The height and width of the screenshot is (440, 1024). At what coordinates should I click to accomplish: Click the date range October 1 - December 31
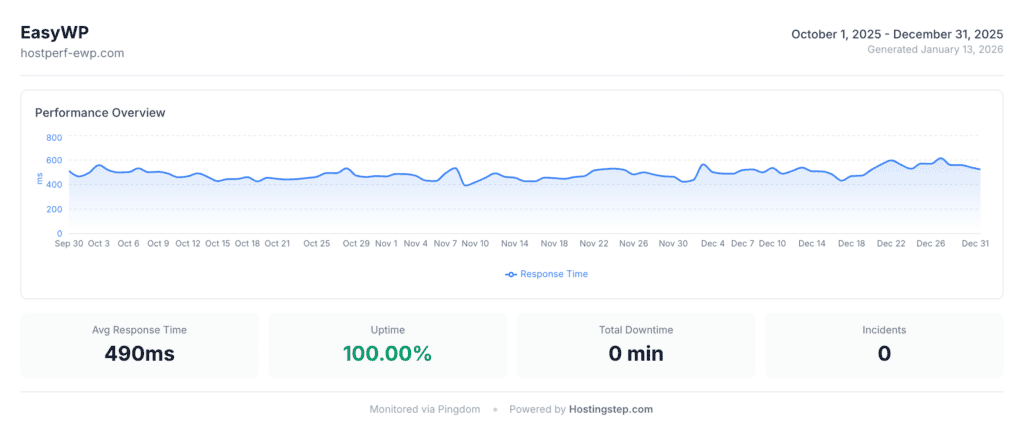tap(897, 34)
